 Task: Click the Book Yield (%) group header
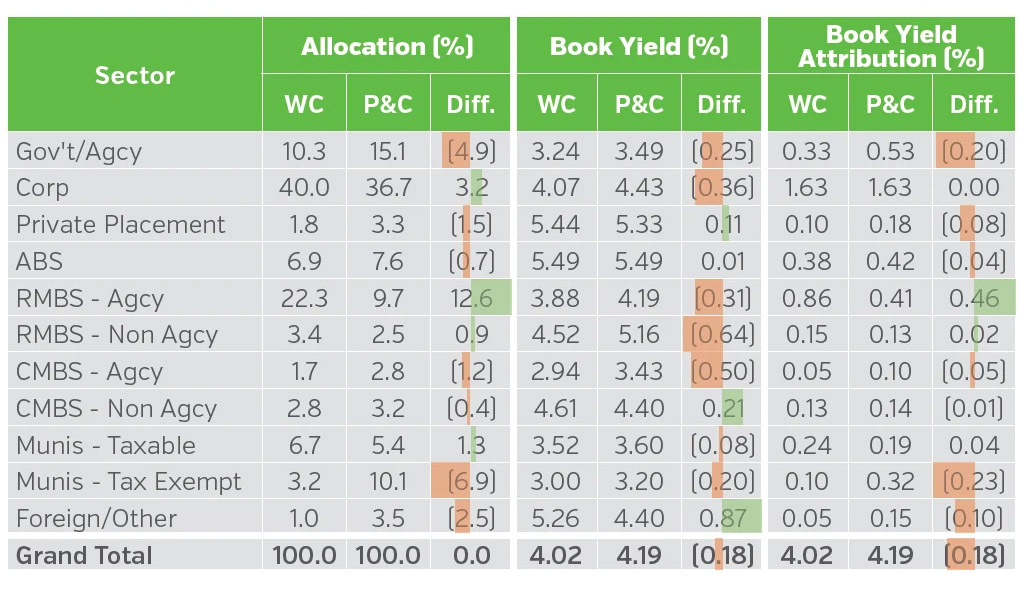coord(639,46)
